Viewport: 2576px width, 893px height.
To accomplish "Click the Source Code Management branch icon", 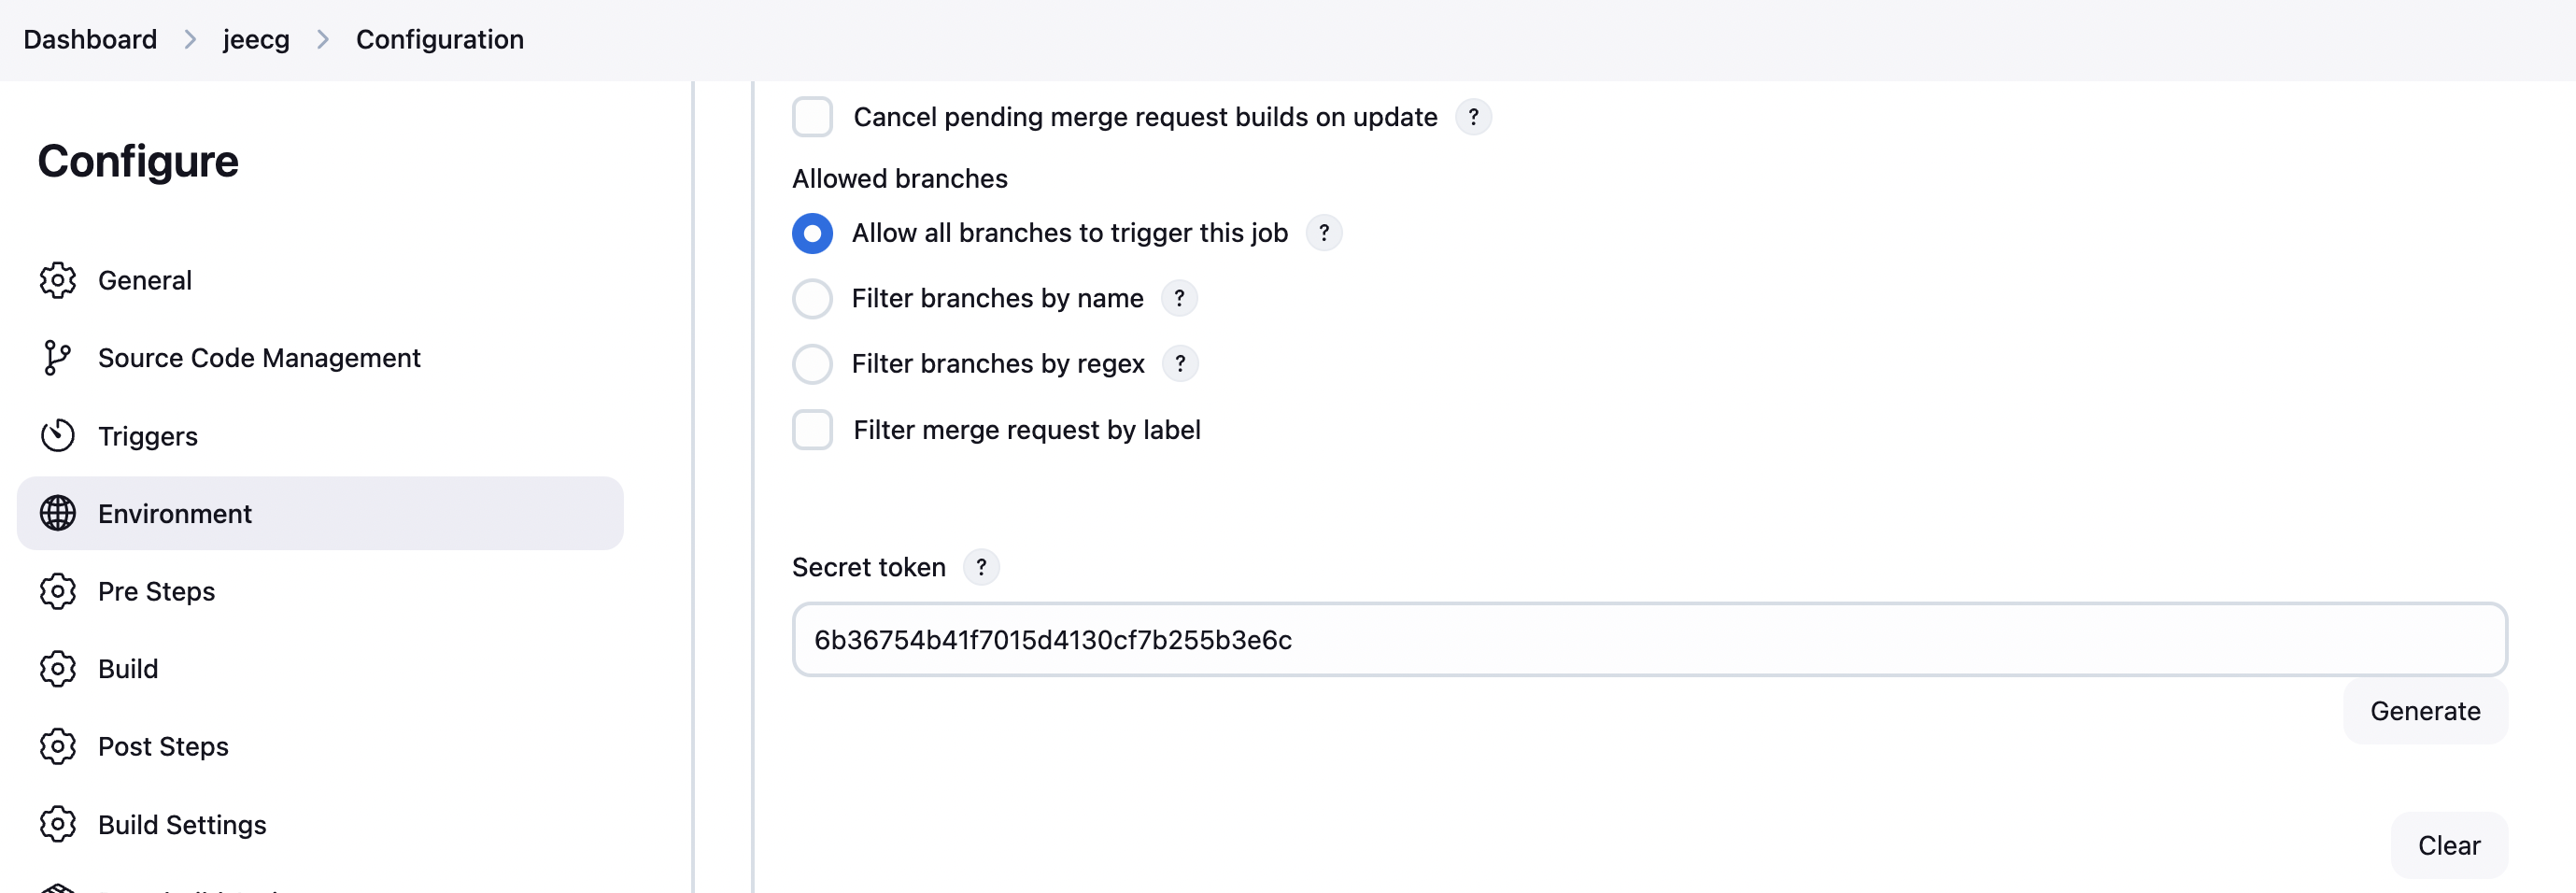I will pyautogui.click(x=58, y=357).
